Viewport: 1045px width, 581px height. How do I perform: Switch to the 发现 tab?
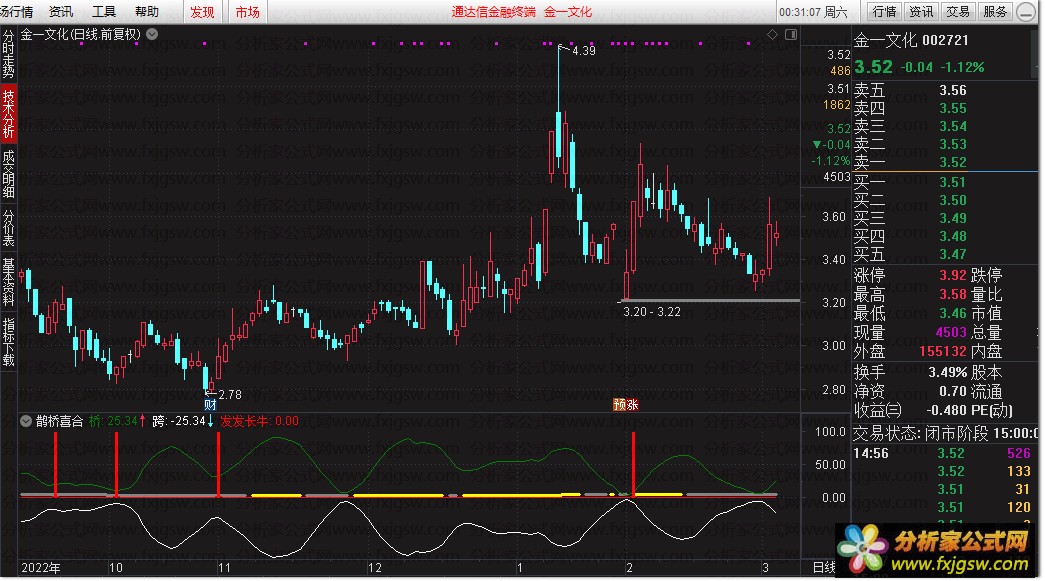(203, 12)
